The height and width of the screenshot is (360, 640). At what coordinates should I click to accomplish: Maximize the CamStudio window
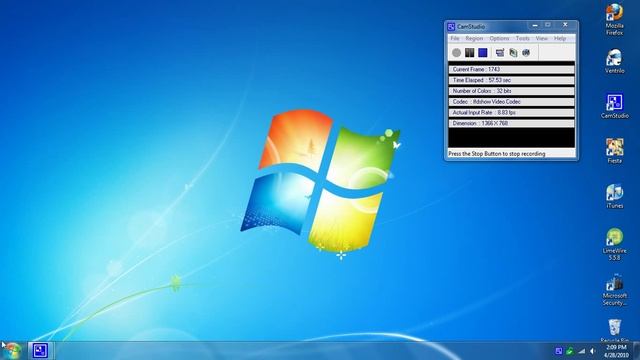548,25
